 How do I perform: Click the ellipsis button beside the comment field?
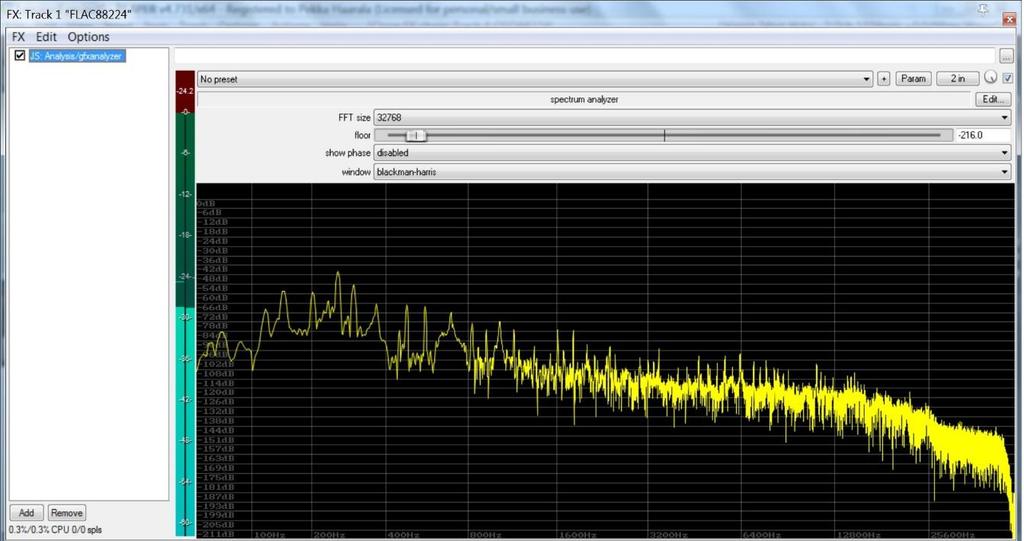coord(1006,56)
